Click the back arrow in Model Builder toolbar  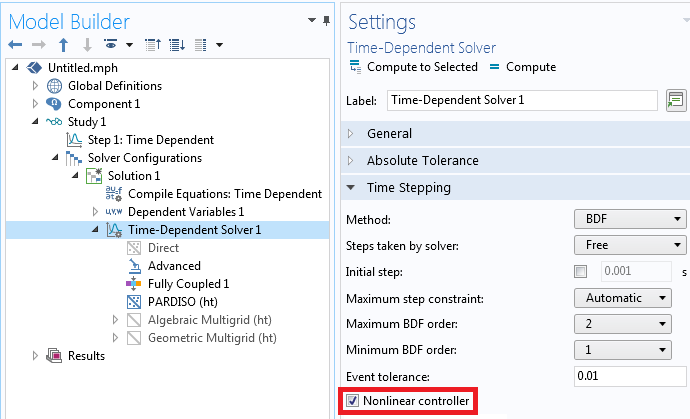(15, 45)
